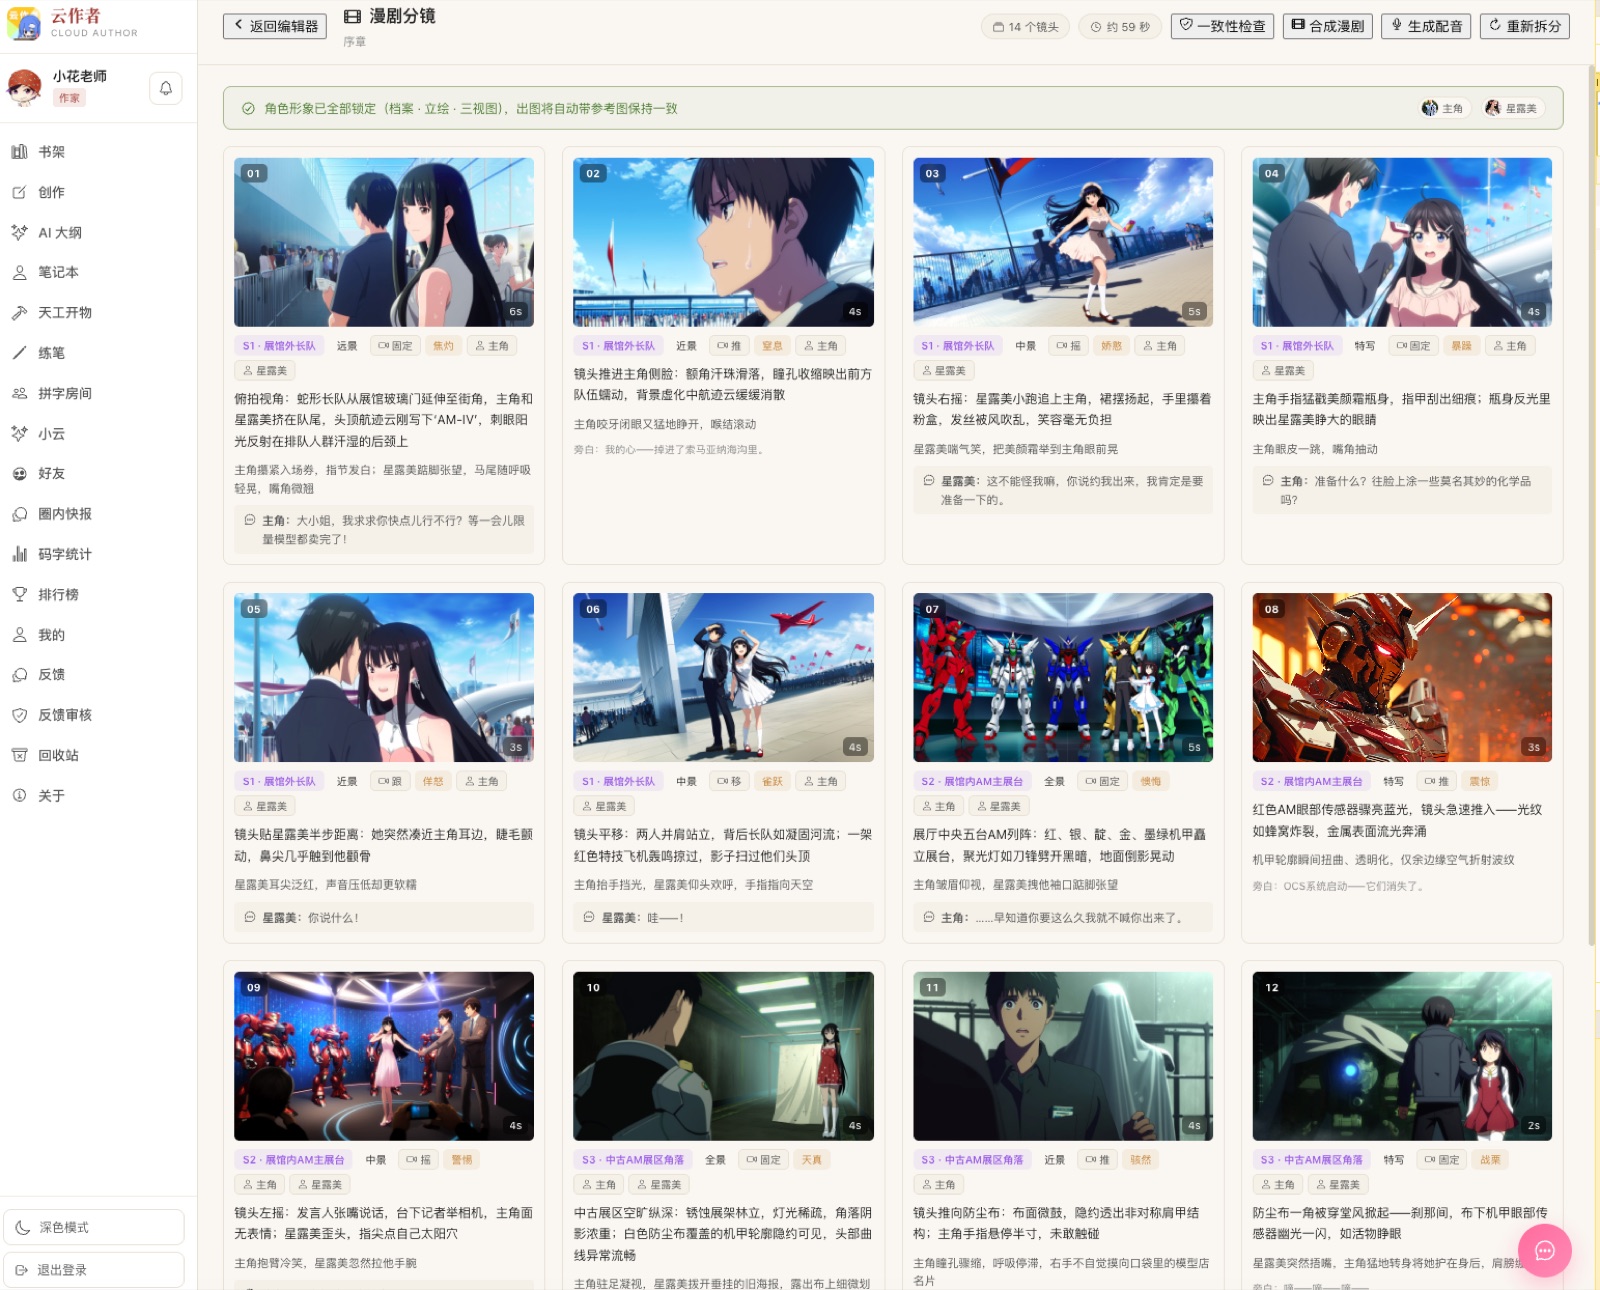Click 生成配音 button
The height and width of the screenshot is (1290, 1600).
[x=1426, y=26]
